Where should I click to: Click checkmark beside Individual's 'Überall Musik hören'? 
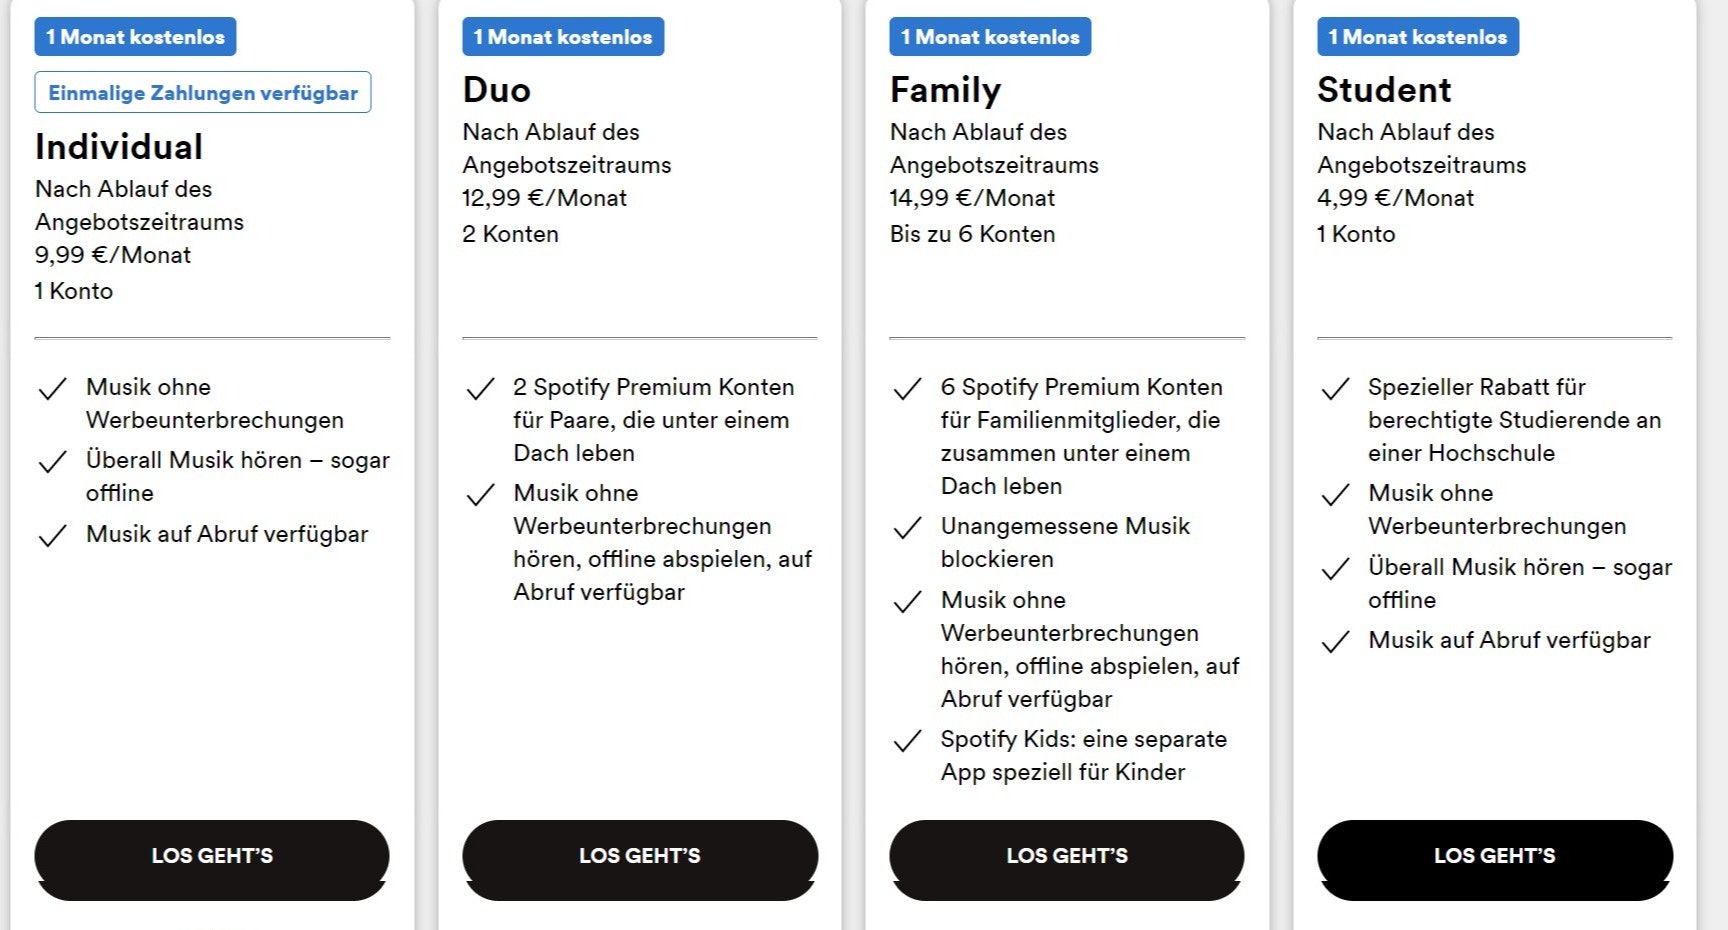coord(52,462)
